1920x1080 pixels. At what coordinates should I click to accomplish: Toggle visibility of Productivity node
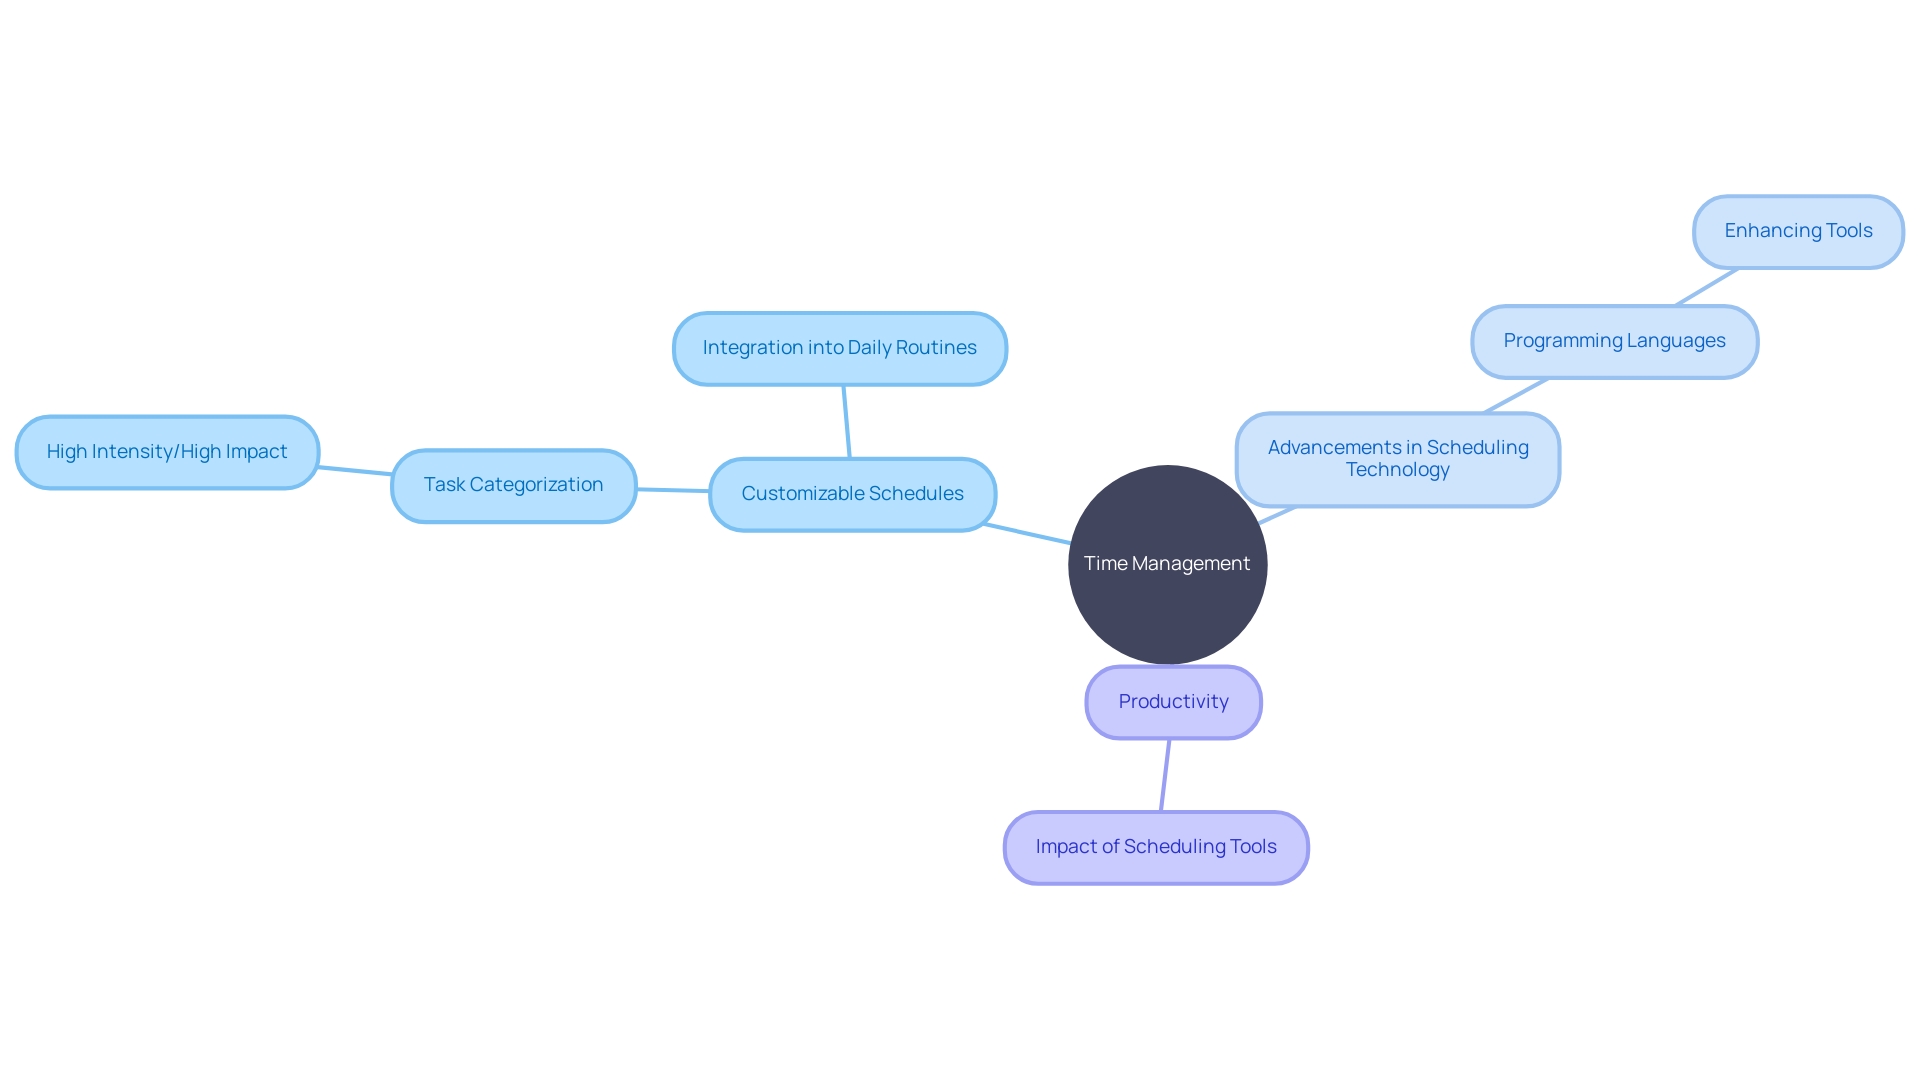tap(1172, 702)
